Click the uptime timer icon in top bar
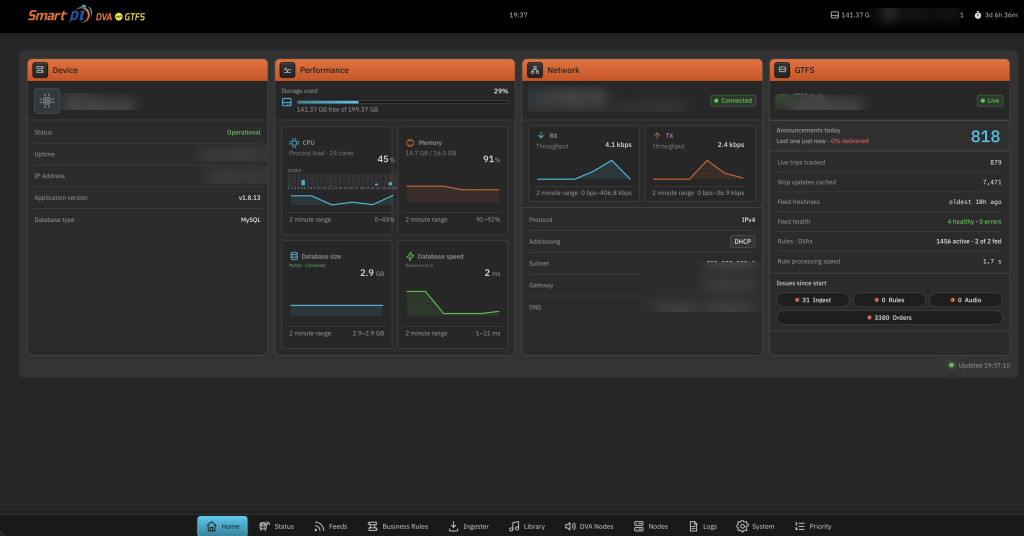Image resolution: width=1024 pixels, height=536 pixels. tap(978, 15)
